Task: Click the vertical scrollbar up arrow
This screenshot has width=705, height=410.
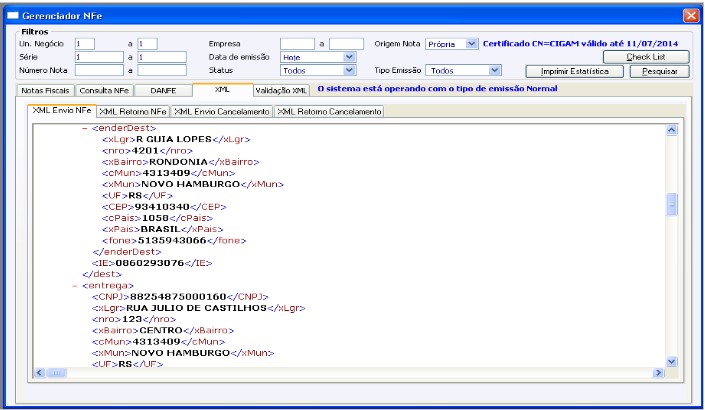Action: [x=671, y=130]
